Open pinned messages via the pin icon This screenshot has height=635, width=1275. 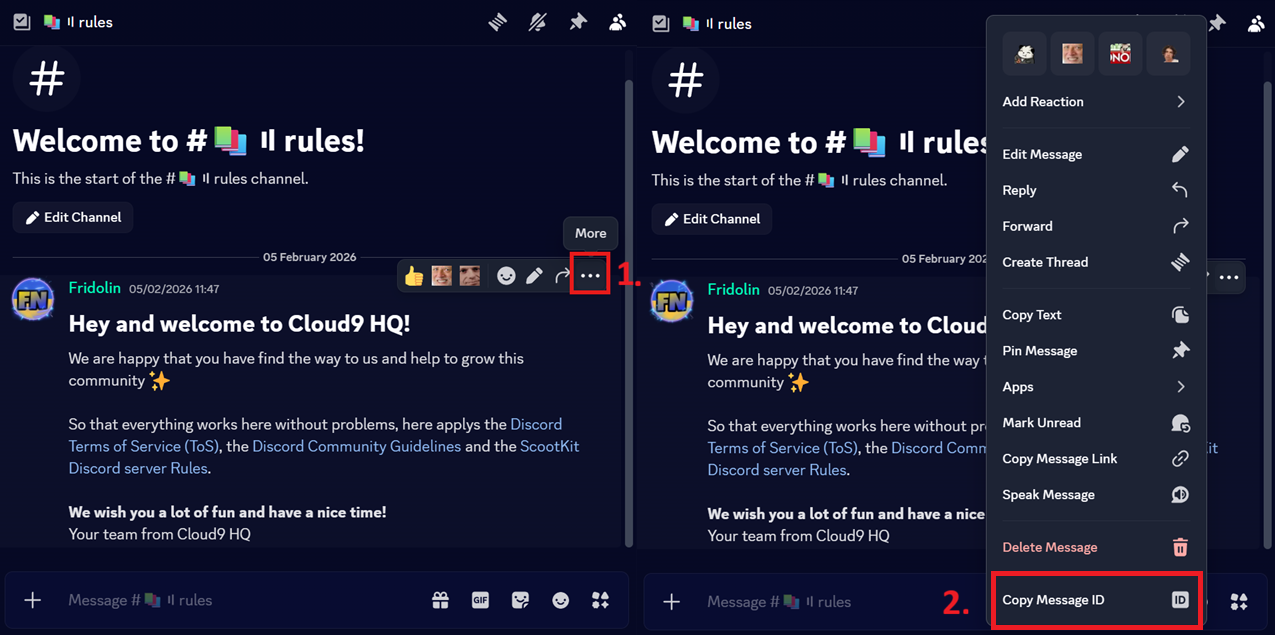coord(577,22)
